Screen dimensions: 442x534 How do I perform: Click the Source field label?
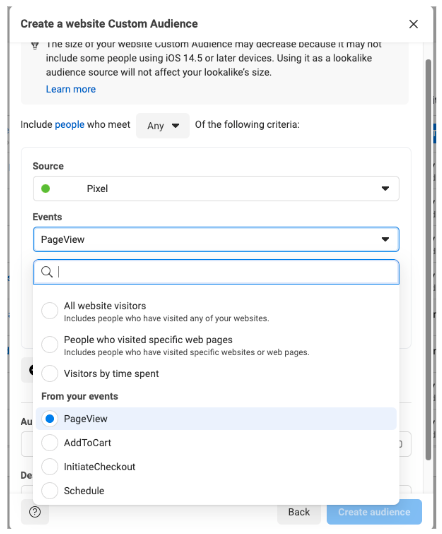pos(48,166)
